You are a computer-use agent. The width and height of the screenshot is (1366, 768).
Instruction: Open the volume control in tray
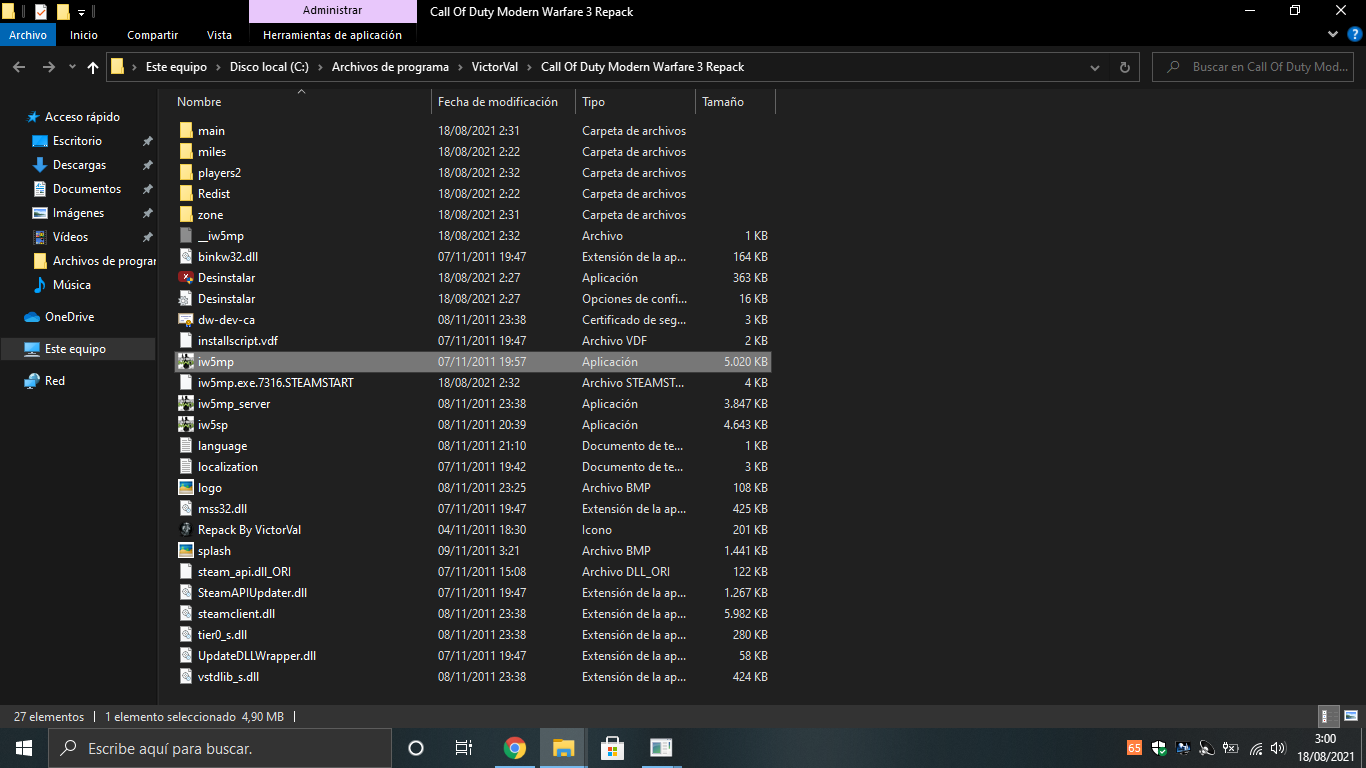[1279, 748]
